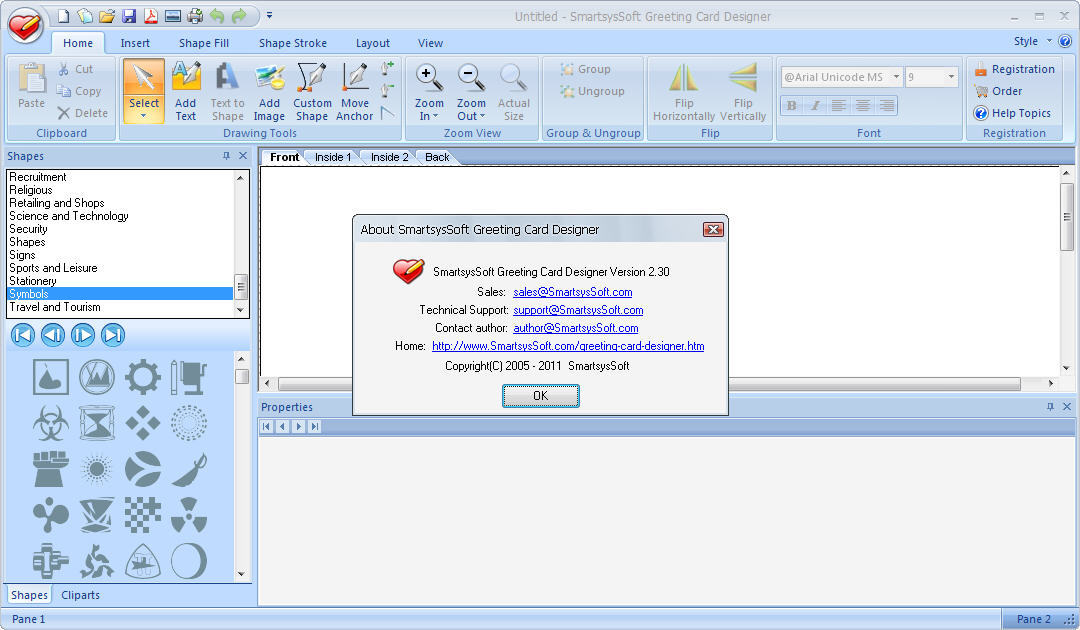
Task: Flip the shape horizontally
Action: pos(682,91)
